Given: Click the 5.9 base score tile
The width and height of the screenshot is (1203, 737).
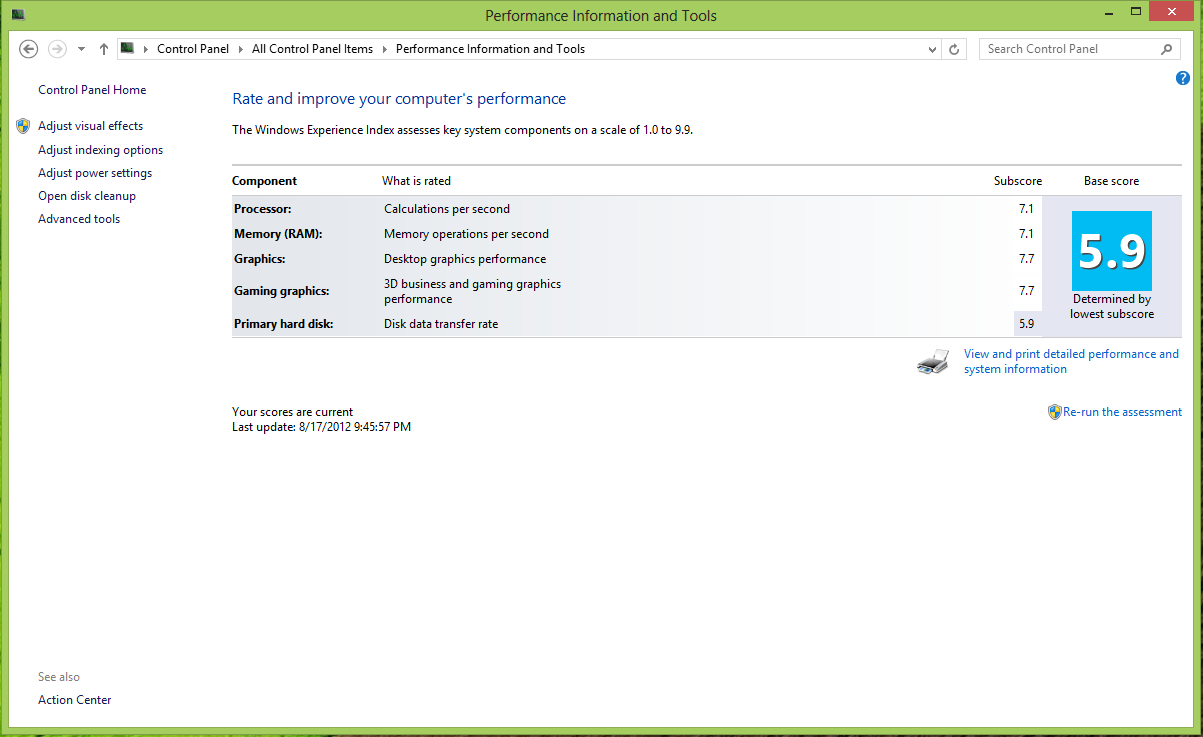Looking at the screenshot, I should [x=1112, y=251].
